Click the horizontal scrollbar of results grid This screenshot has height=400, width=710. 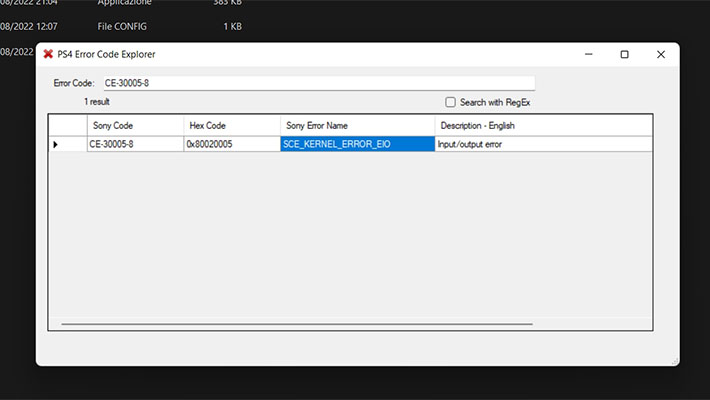(x=297, y=324)
